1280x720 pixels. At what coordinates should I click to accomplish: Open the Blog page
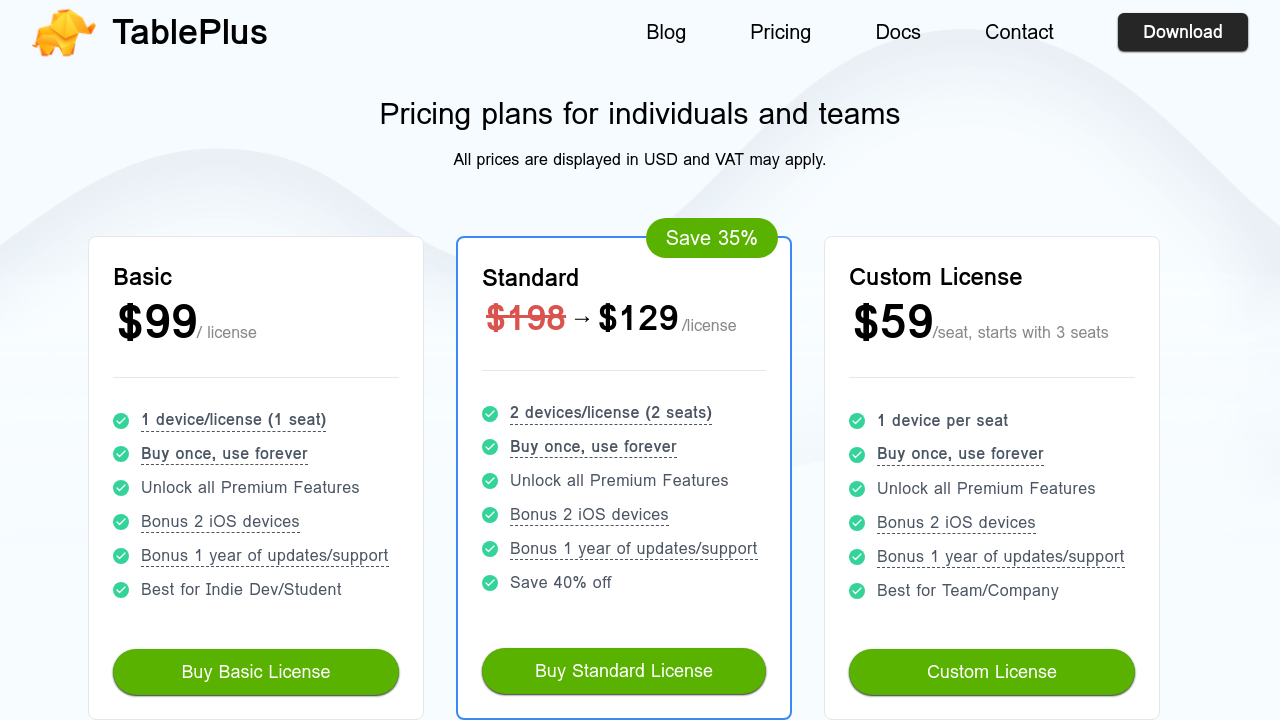pos(666,32)
